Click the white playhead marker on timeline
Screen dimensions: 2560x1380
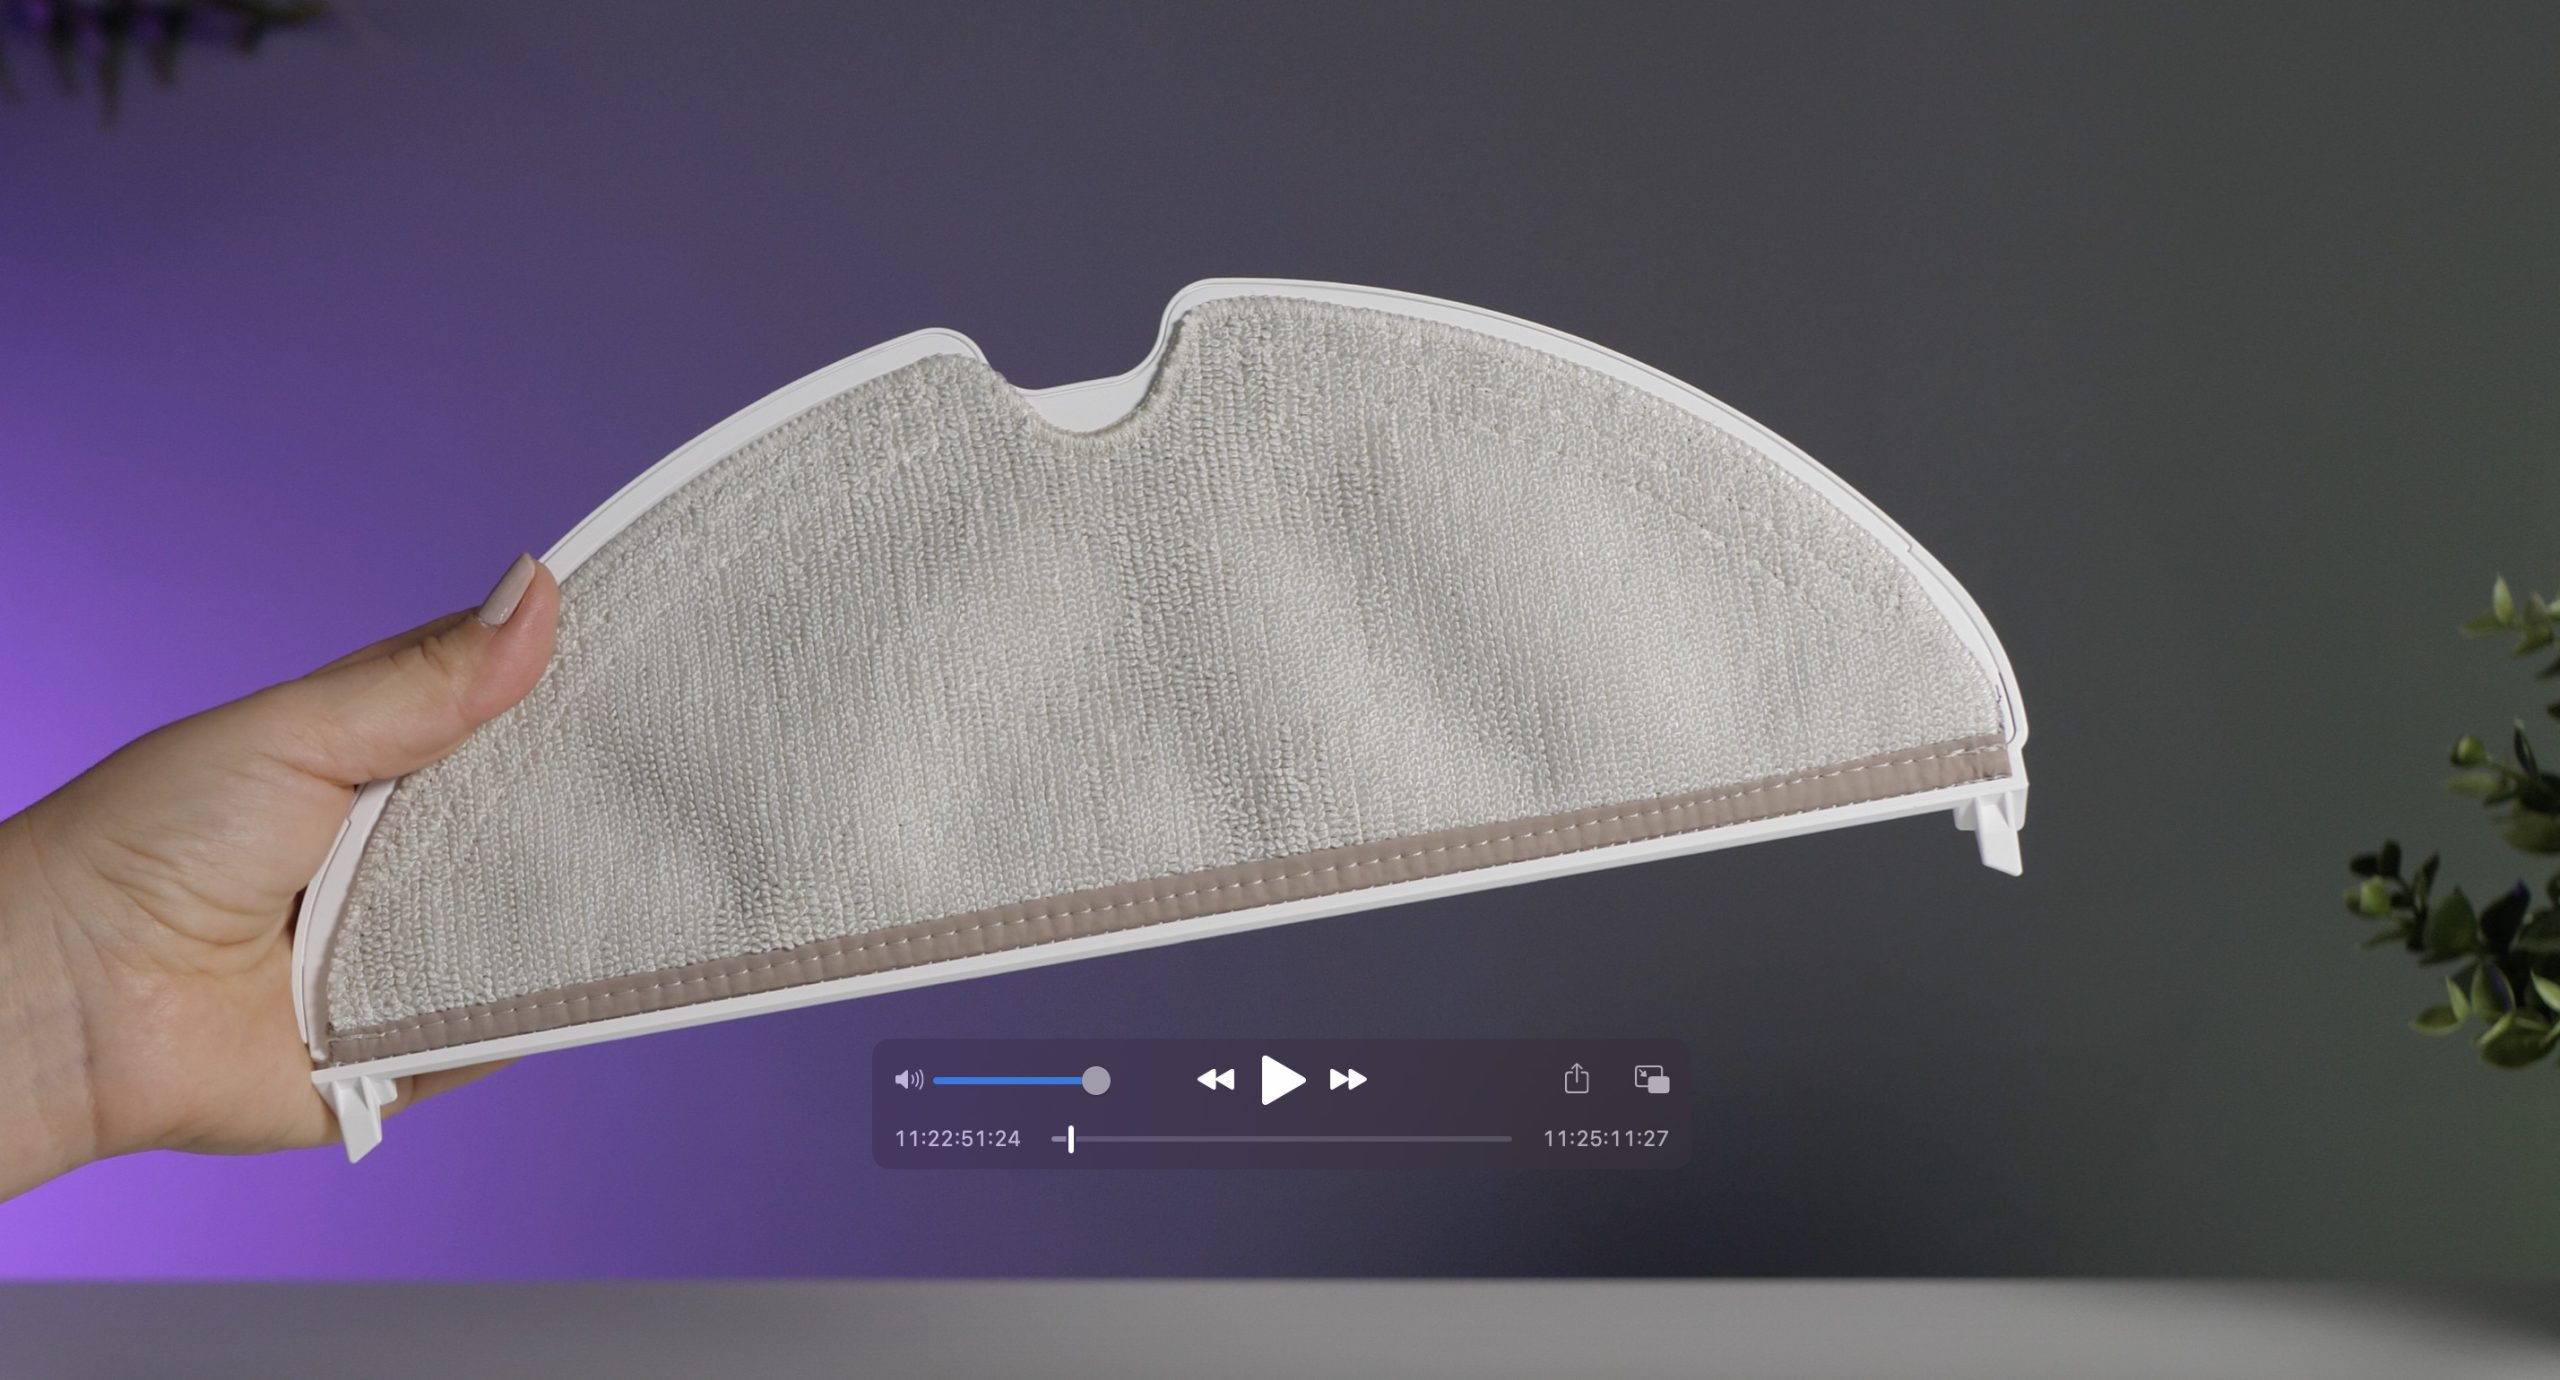pyautogui.click(x=1071, y=1138)
